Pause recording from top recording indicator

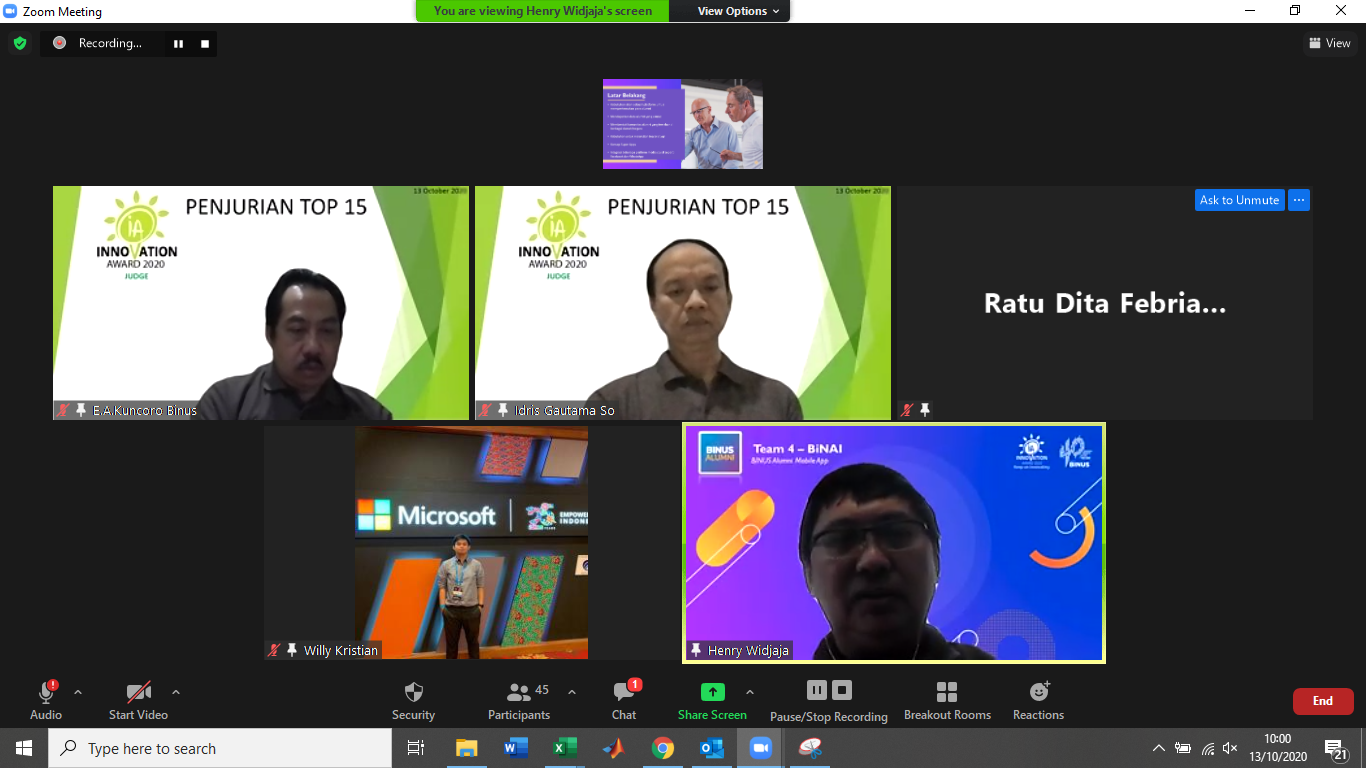(x=179, y=43)
